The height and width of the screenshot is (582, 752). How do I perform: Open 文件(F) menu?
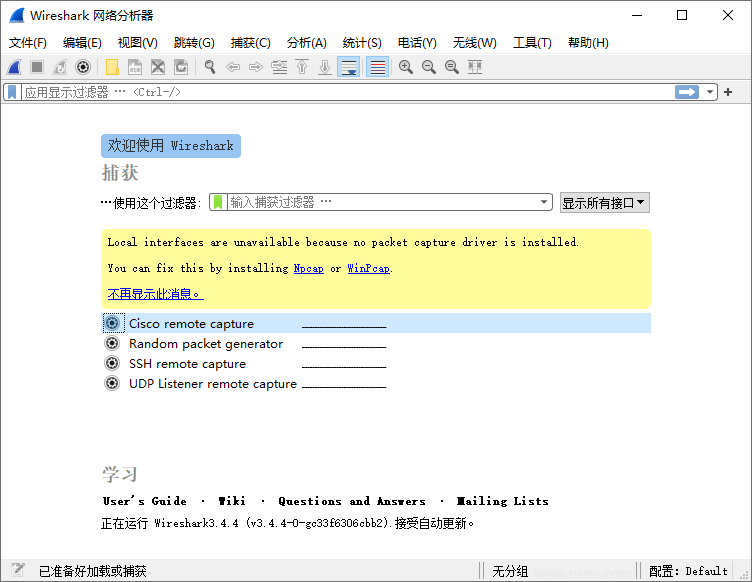coord(27,43)
